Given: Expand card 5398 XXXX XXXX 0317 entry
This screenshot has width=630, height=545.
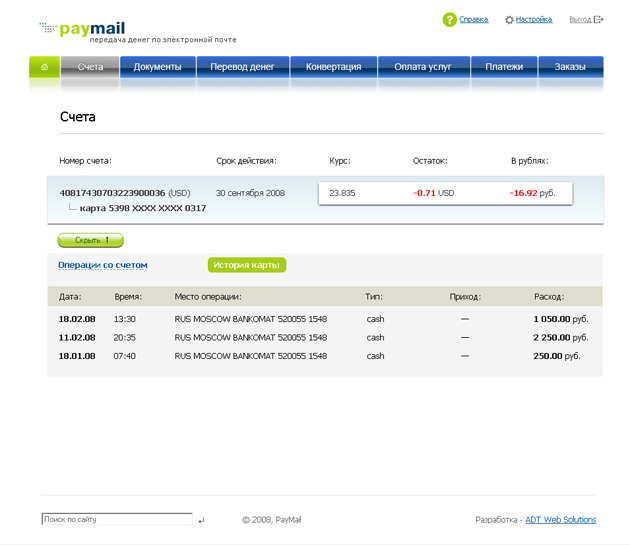Looking at the screenshot, I should pos(143,208).
